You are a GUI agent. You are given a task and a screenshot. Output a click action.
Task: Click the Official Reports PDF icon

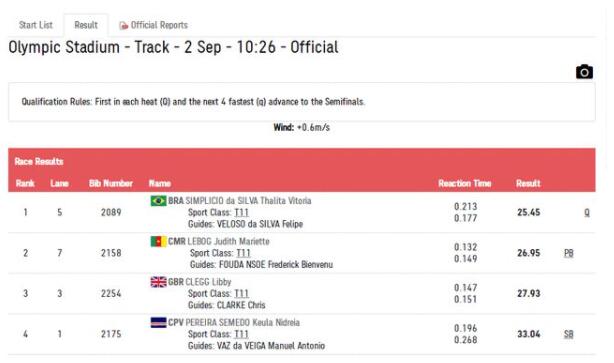124,25
